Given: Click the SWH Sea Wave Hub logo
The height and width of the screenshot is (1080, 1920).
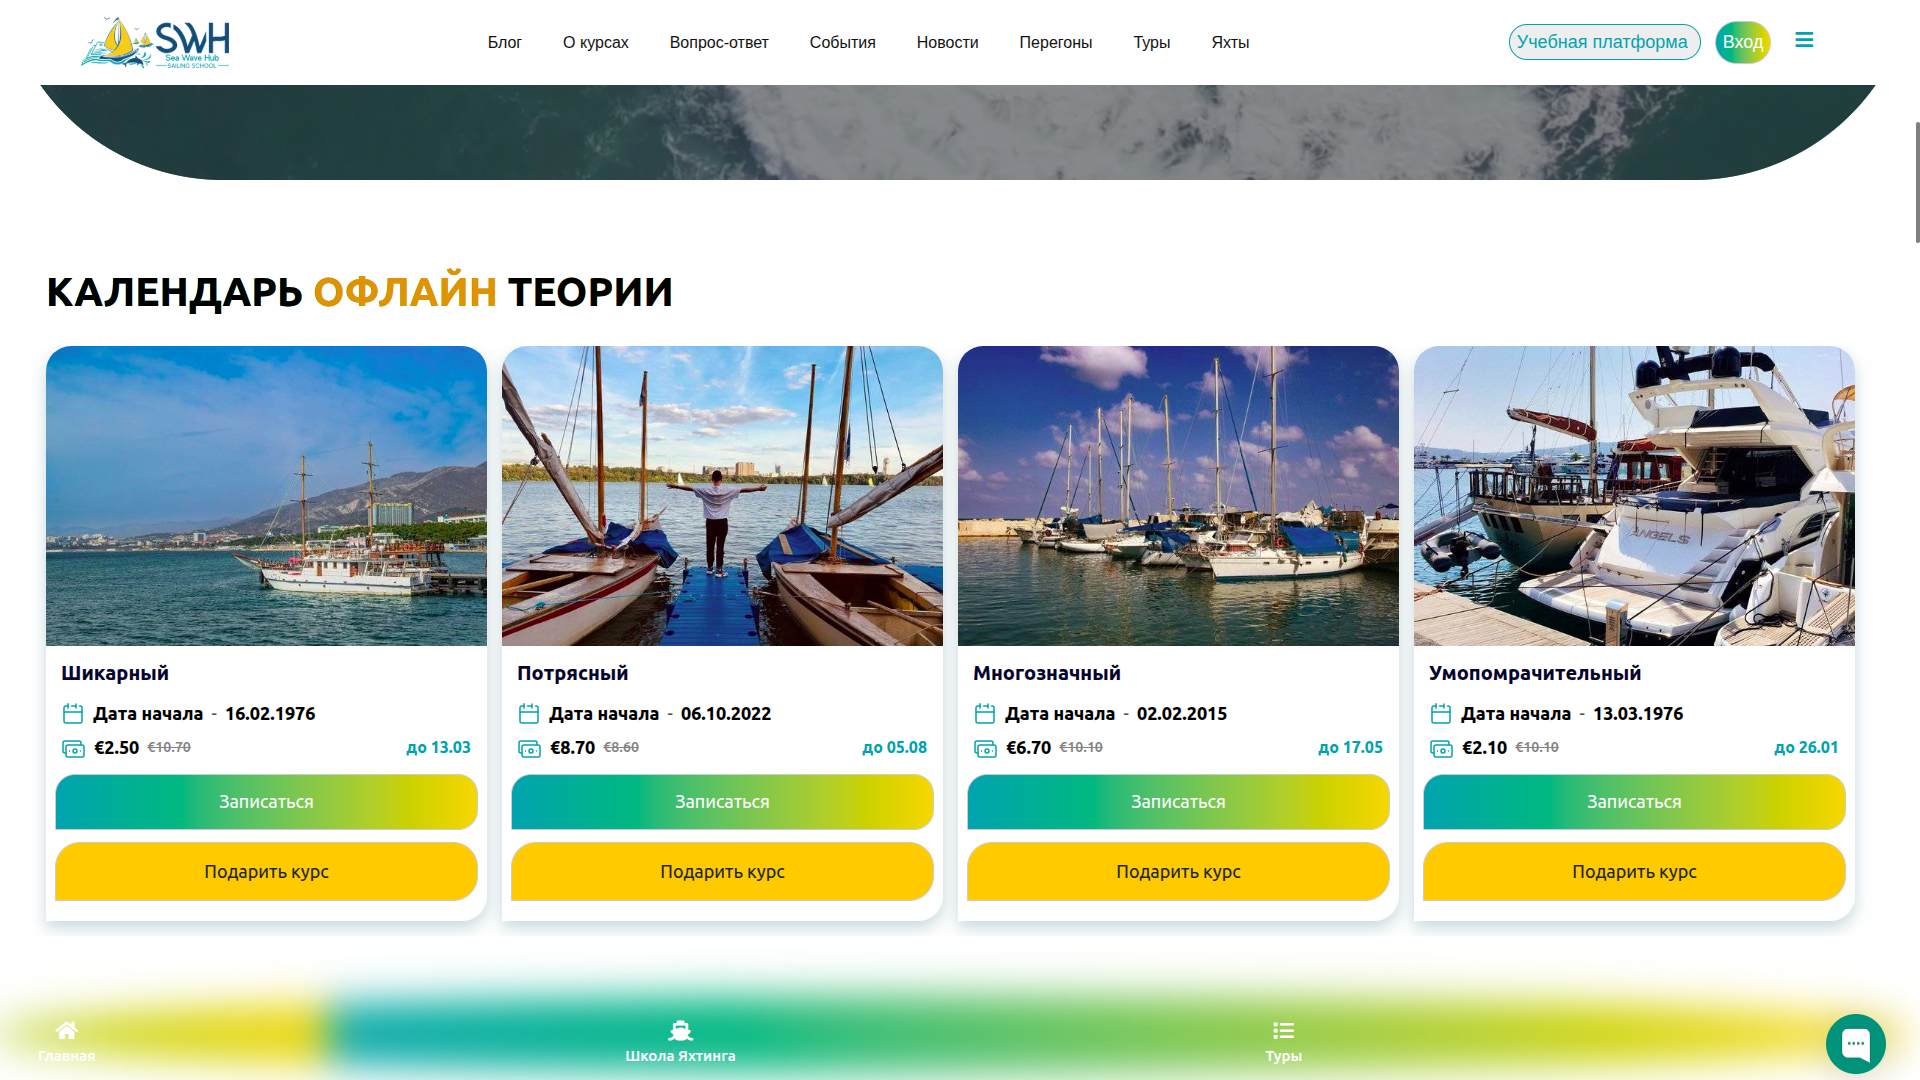Looking at the screenshot, I should coord(155,42).
